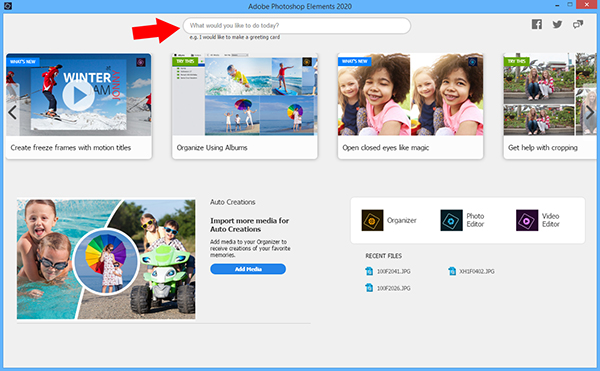The width and height of the screenshot is (600, 371).
Task: Click file icon beside XH1F0402.JPG
Action: (452, 271)
